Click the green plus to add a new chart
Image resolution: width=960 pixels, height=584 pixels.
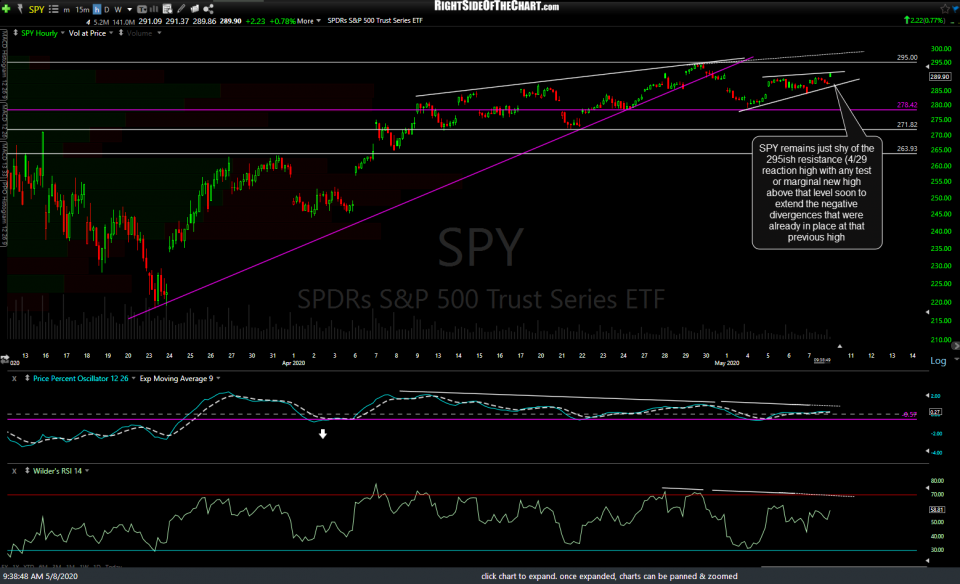pos(6,8)
